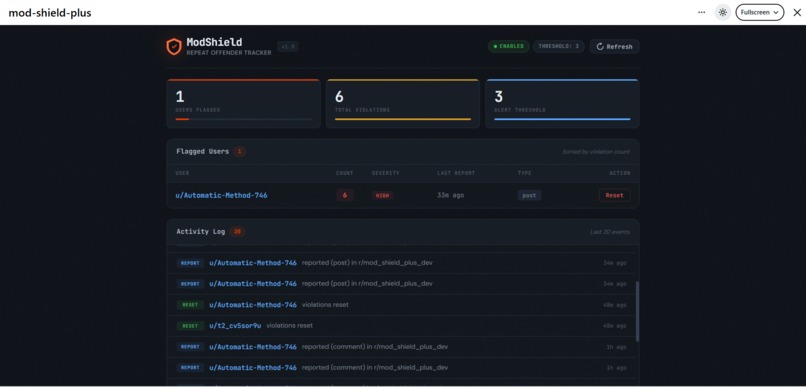Click the mod-shield-plus window title
This screenshot has width=806, height=387.
coord(50,13)
